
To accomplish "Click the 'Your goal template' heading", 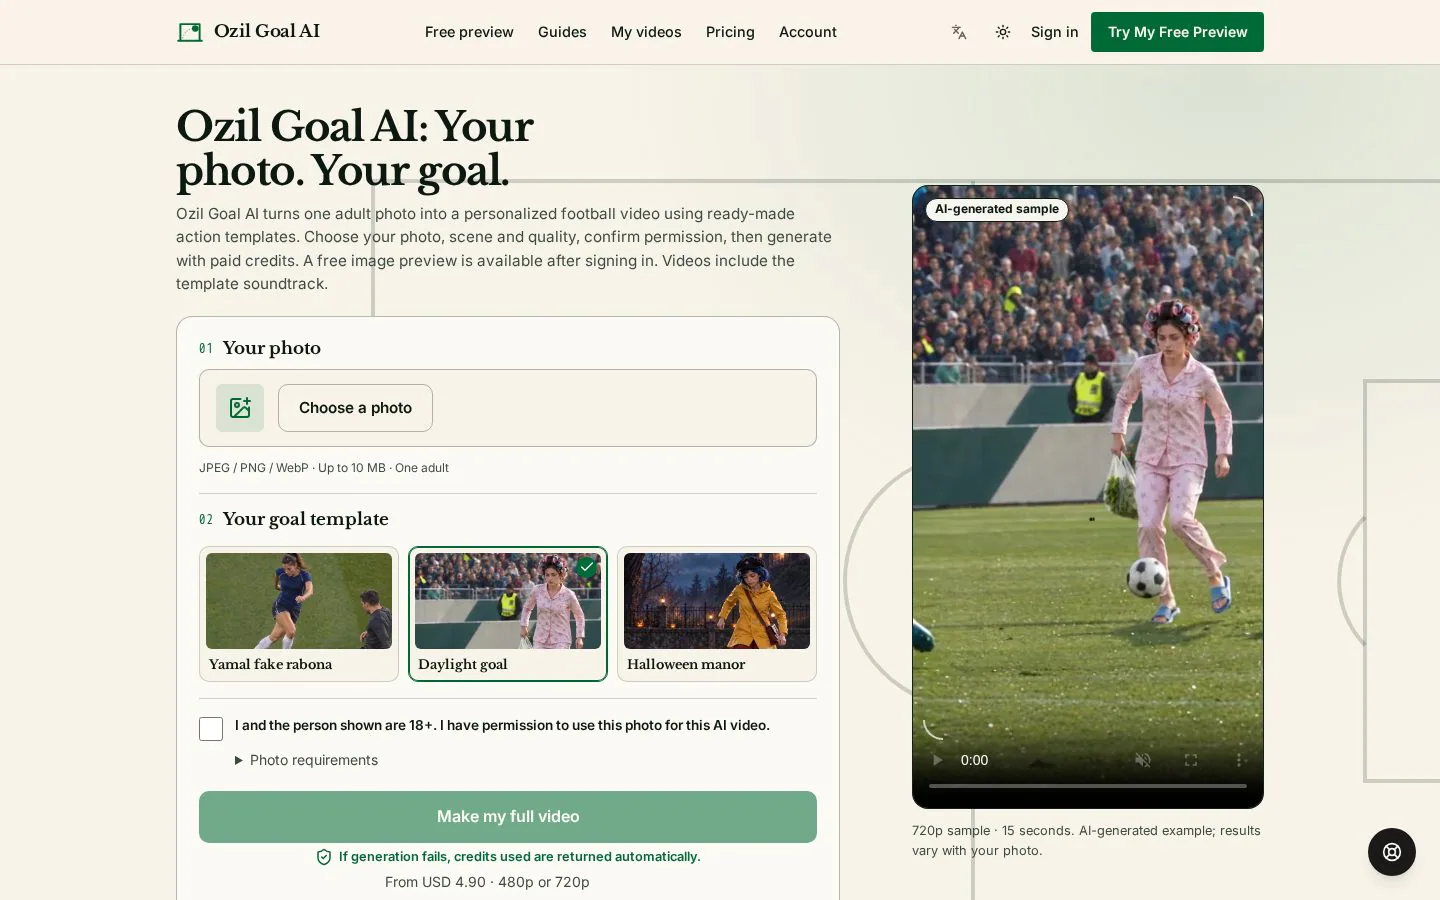I will tap(305, 519).
